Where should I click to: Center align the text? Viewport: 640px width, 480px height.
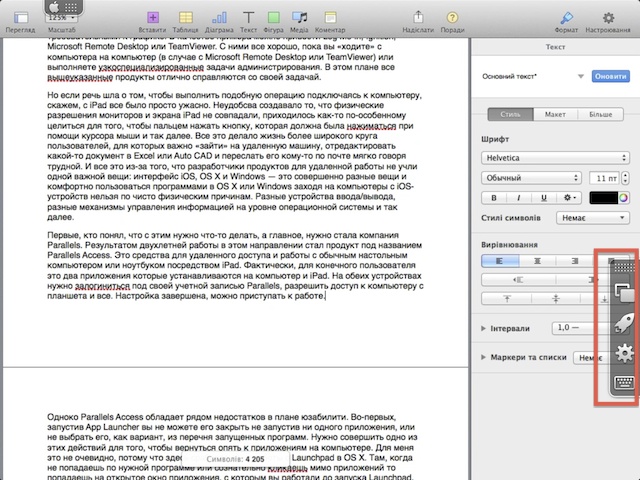pyautogui.click(x=538, y=261)
